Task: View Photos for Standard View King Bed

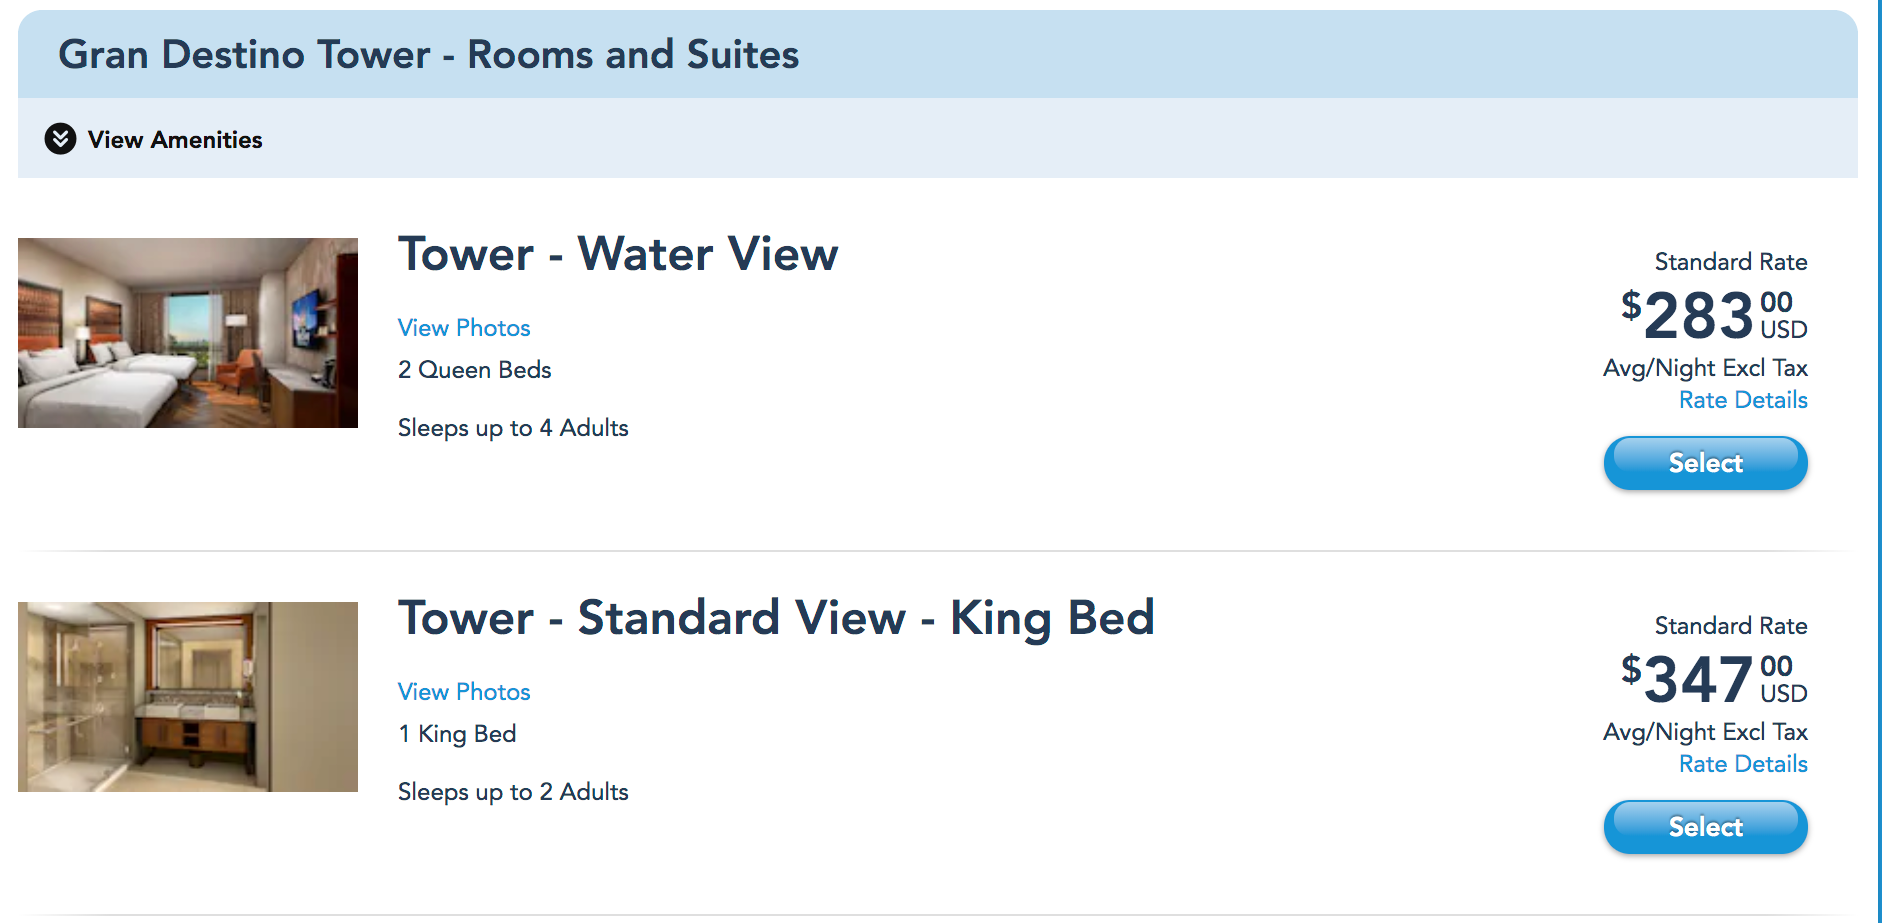Action: [x=464, y=692]
